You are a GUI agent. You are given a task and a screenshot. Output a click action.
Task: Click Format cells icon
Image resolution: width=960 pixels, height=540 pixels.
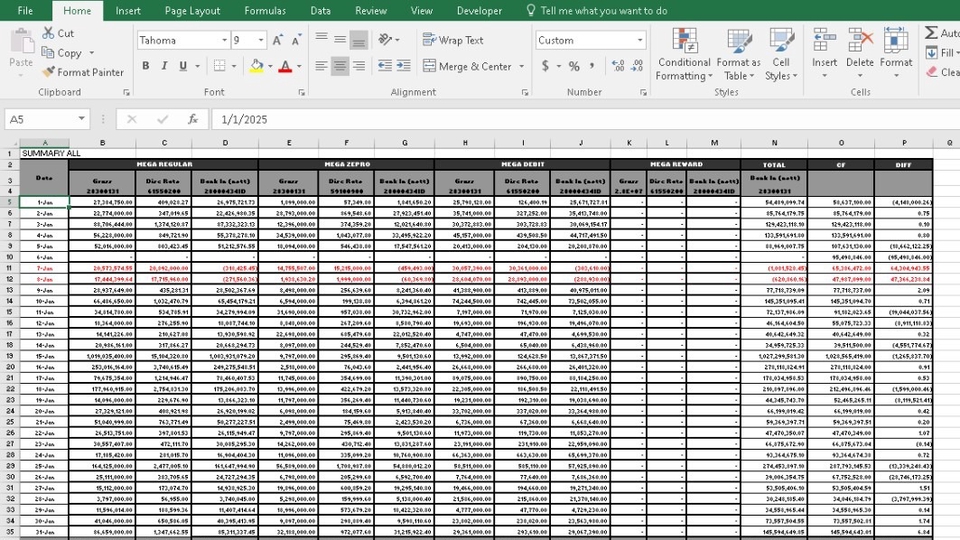click(896, 41)
